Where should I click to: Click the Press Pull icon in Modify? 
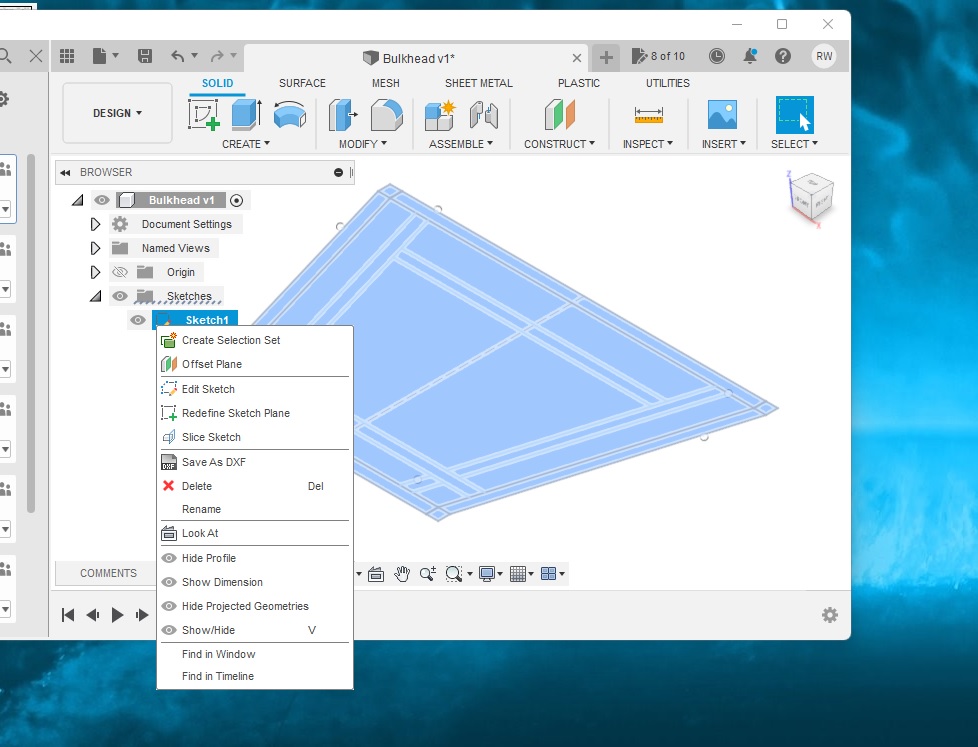pos(344,115)
